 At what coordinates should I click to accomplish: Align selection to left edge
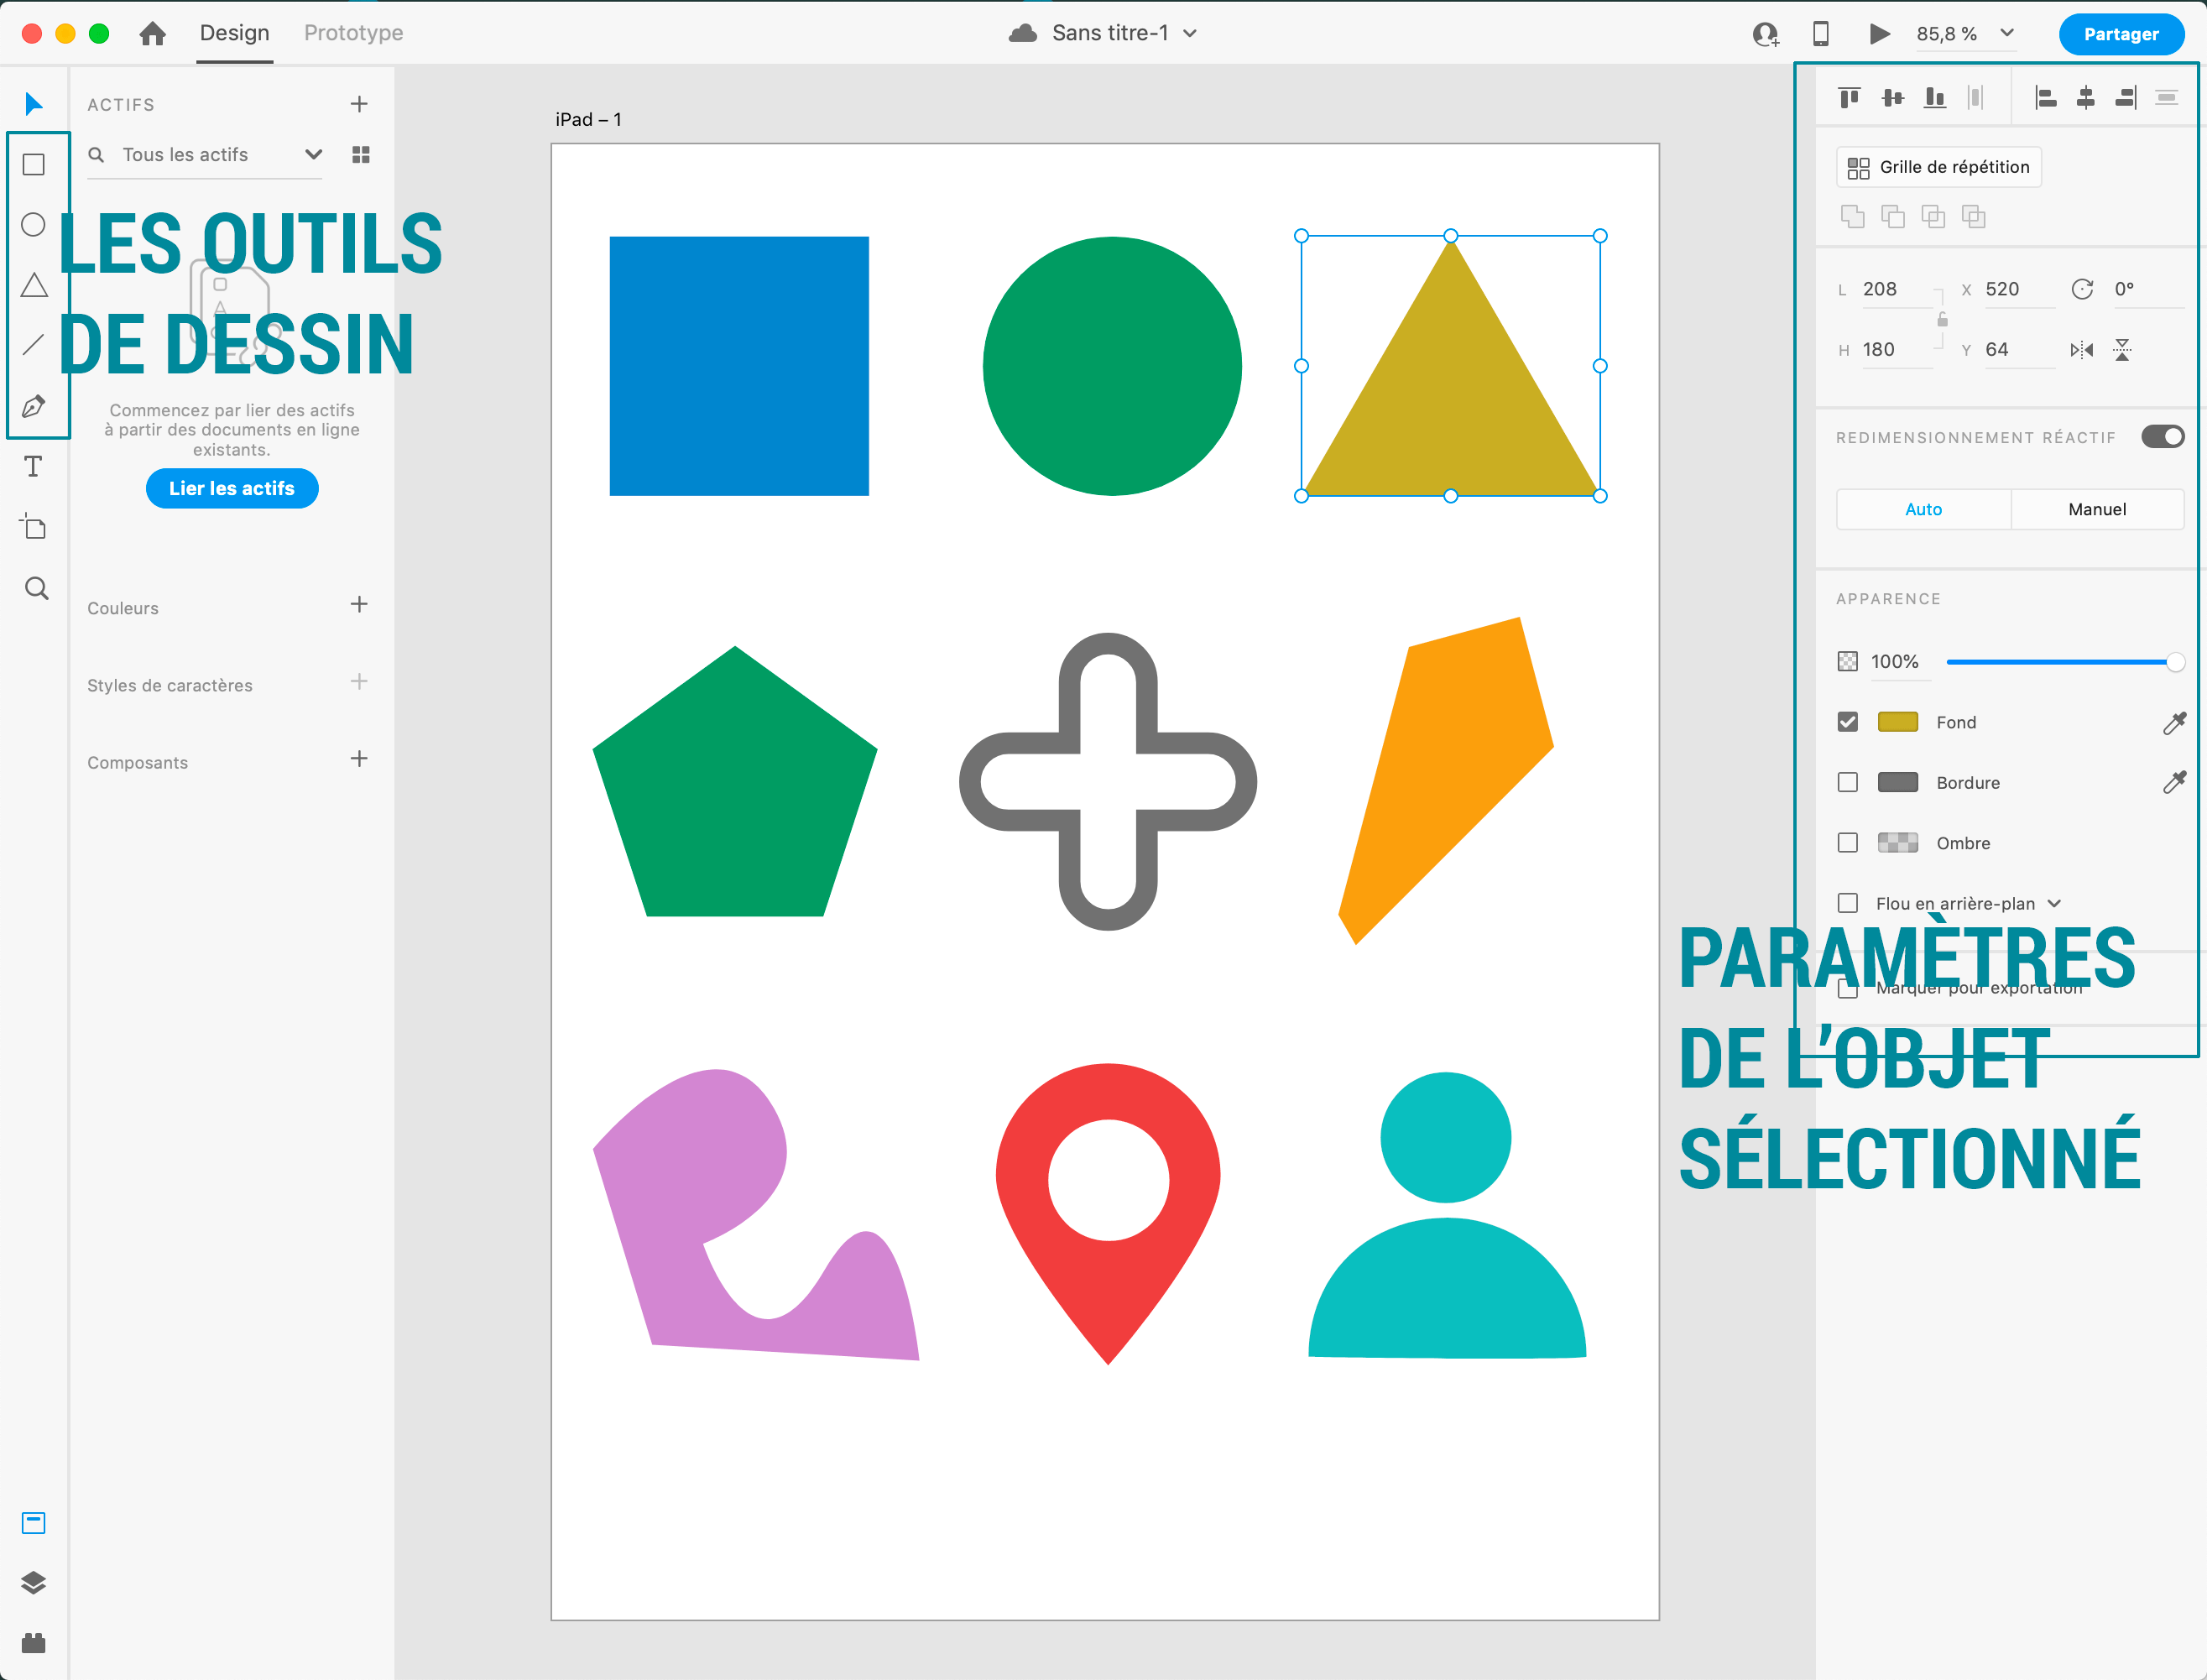click(2045, 98)
